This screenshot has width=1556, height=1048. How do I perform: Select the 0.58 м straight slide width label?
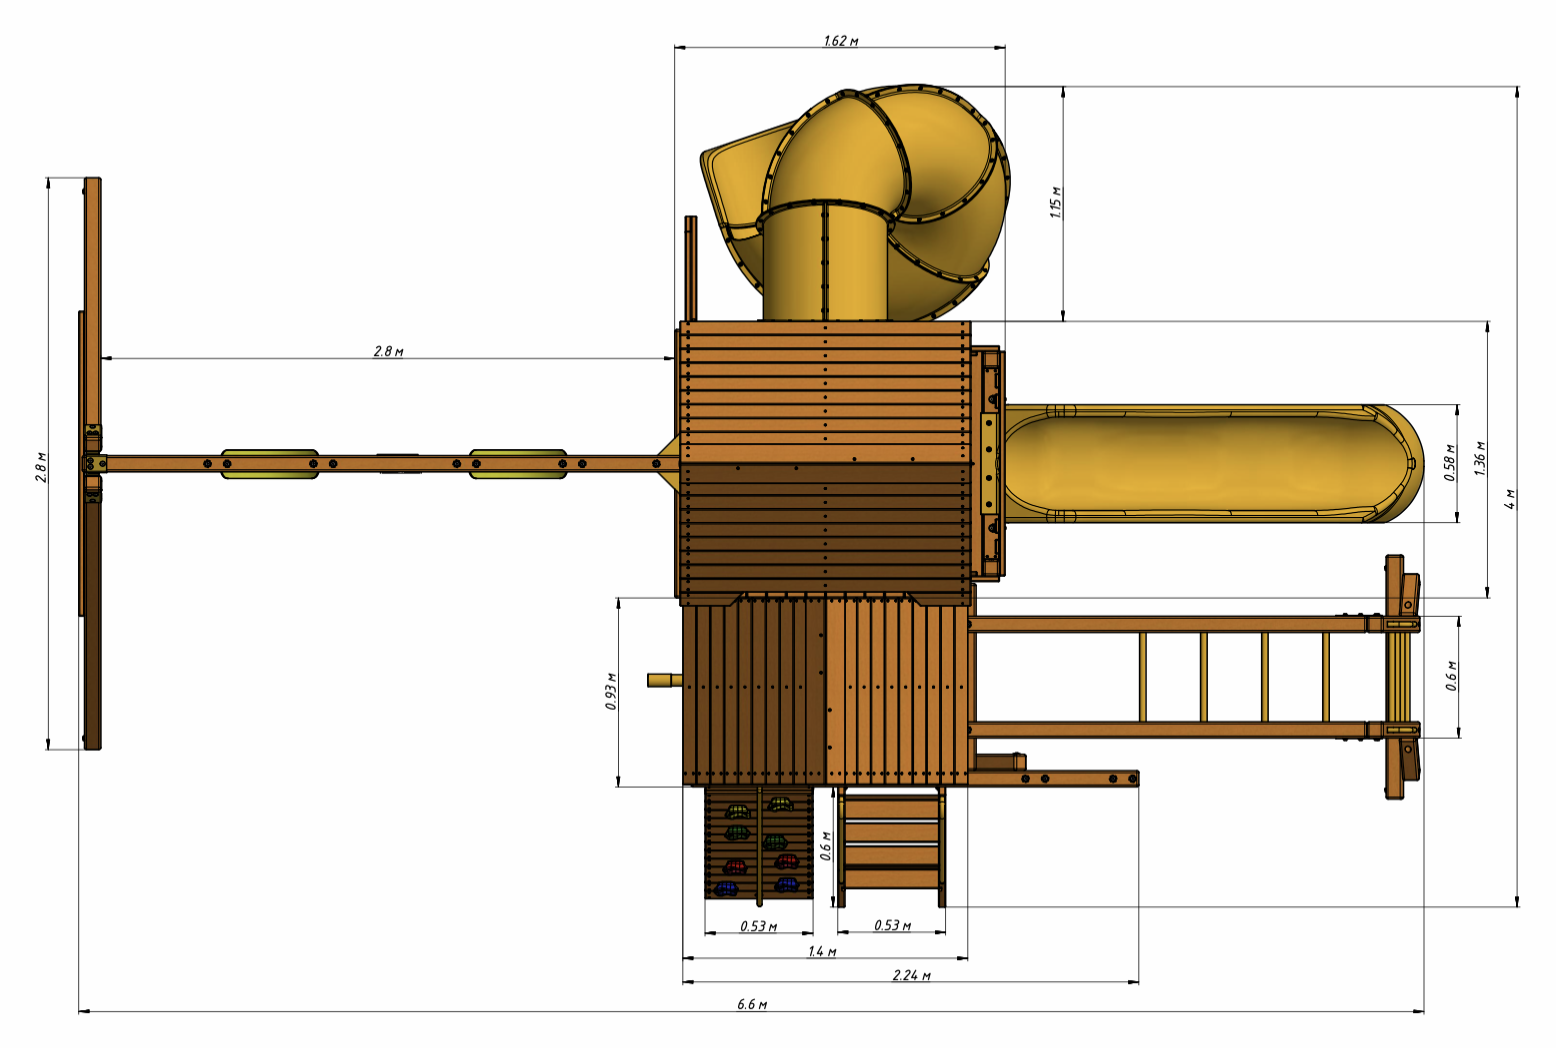click(1449, 464)
